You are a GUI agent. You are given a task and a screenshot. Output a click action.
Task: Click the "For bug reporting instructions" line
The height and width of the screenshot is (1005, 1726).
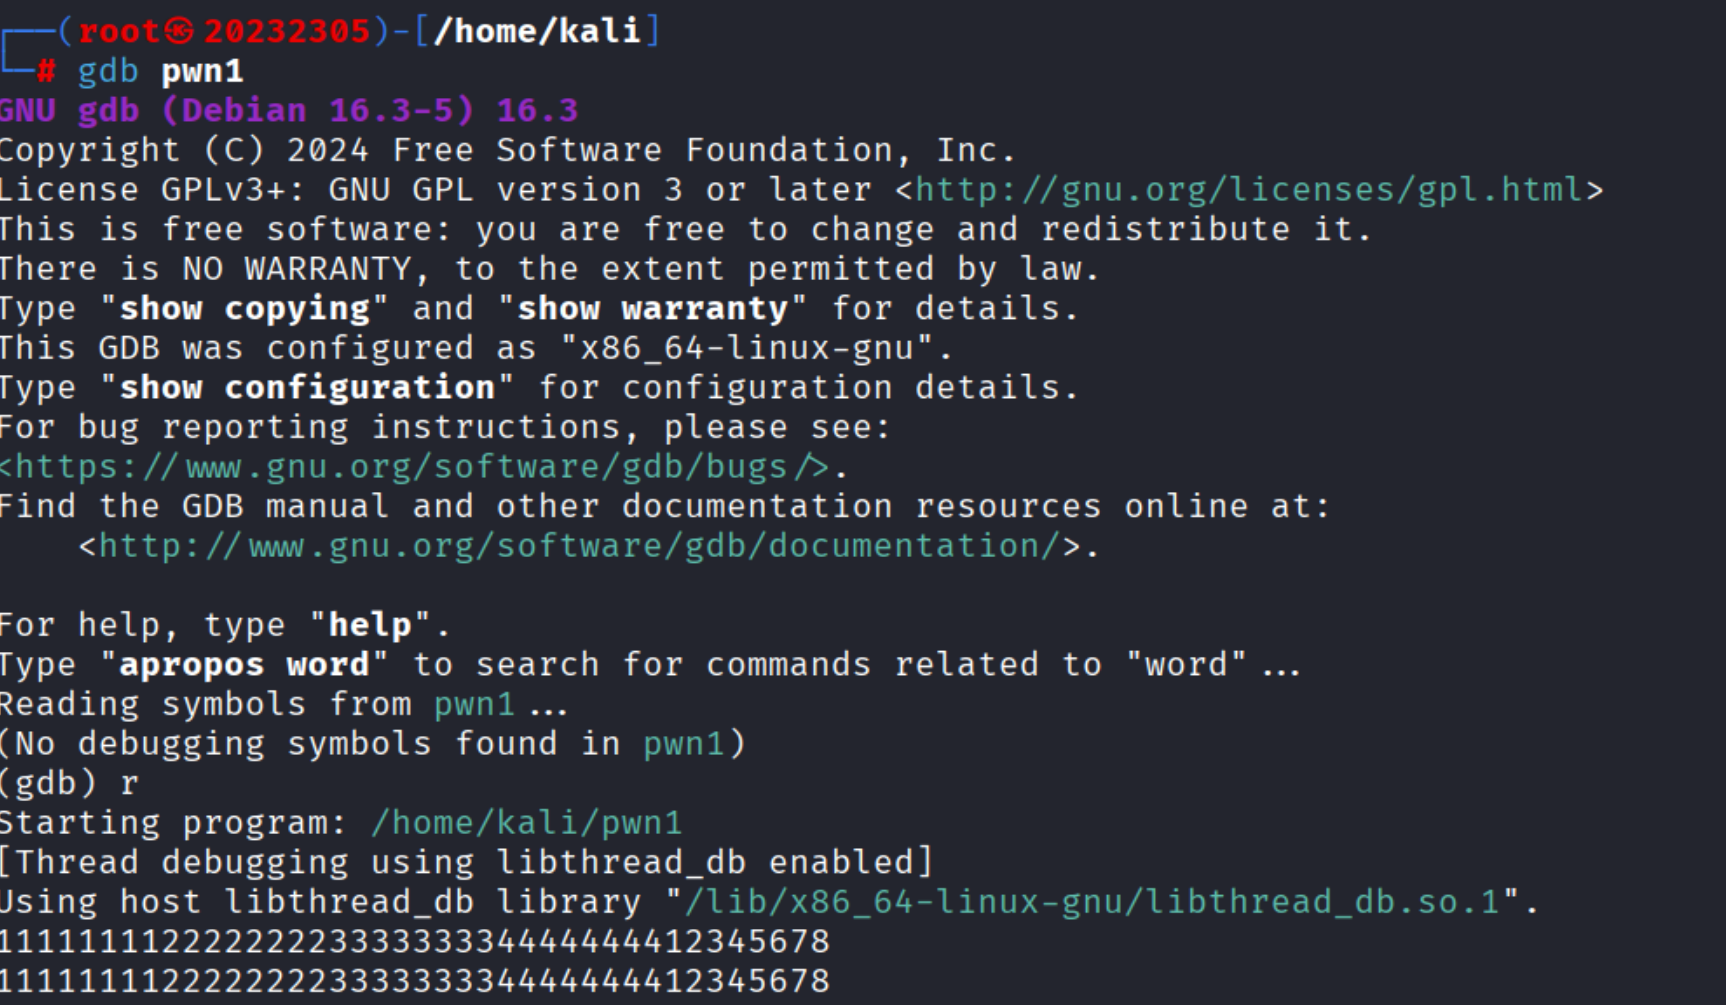(x=445, y=428)
